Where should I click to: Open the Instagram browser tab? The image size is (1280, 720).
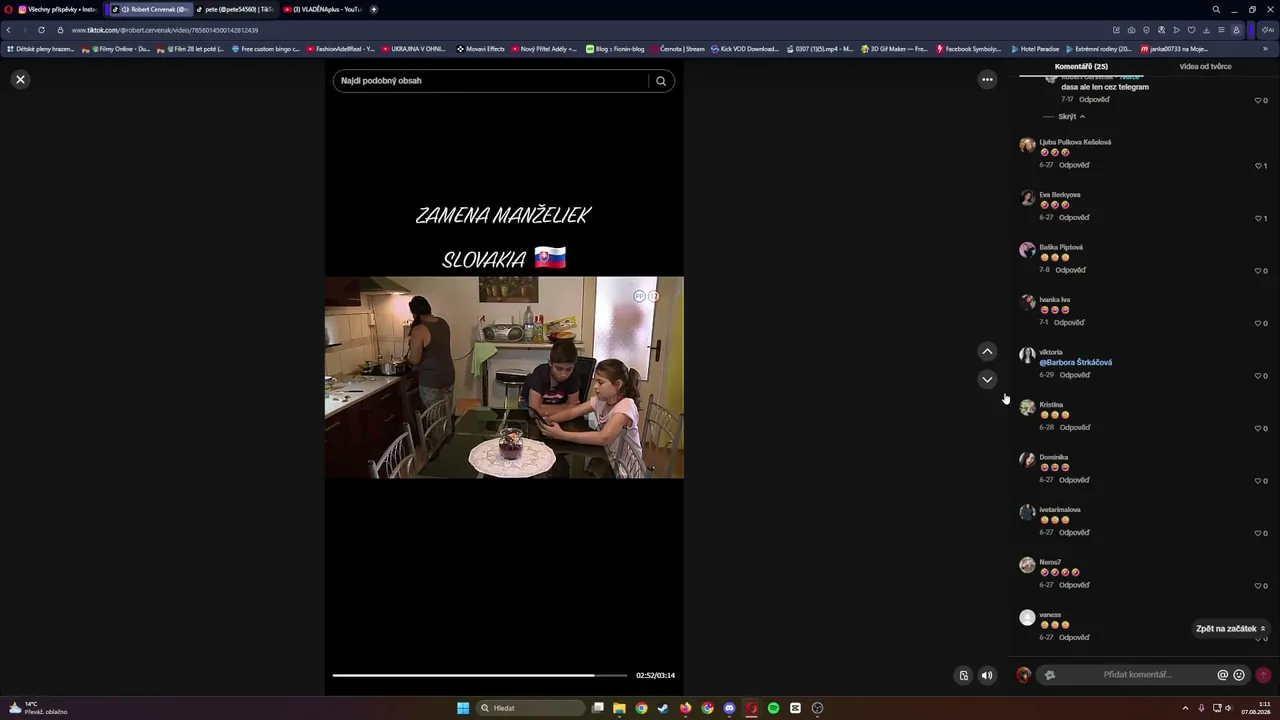point(57,9)
